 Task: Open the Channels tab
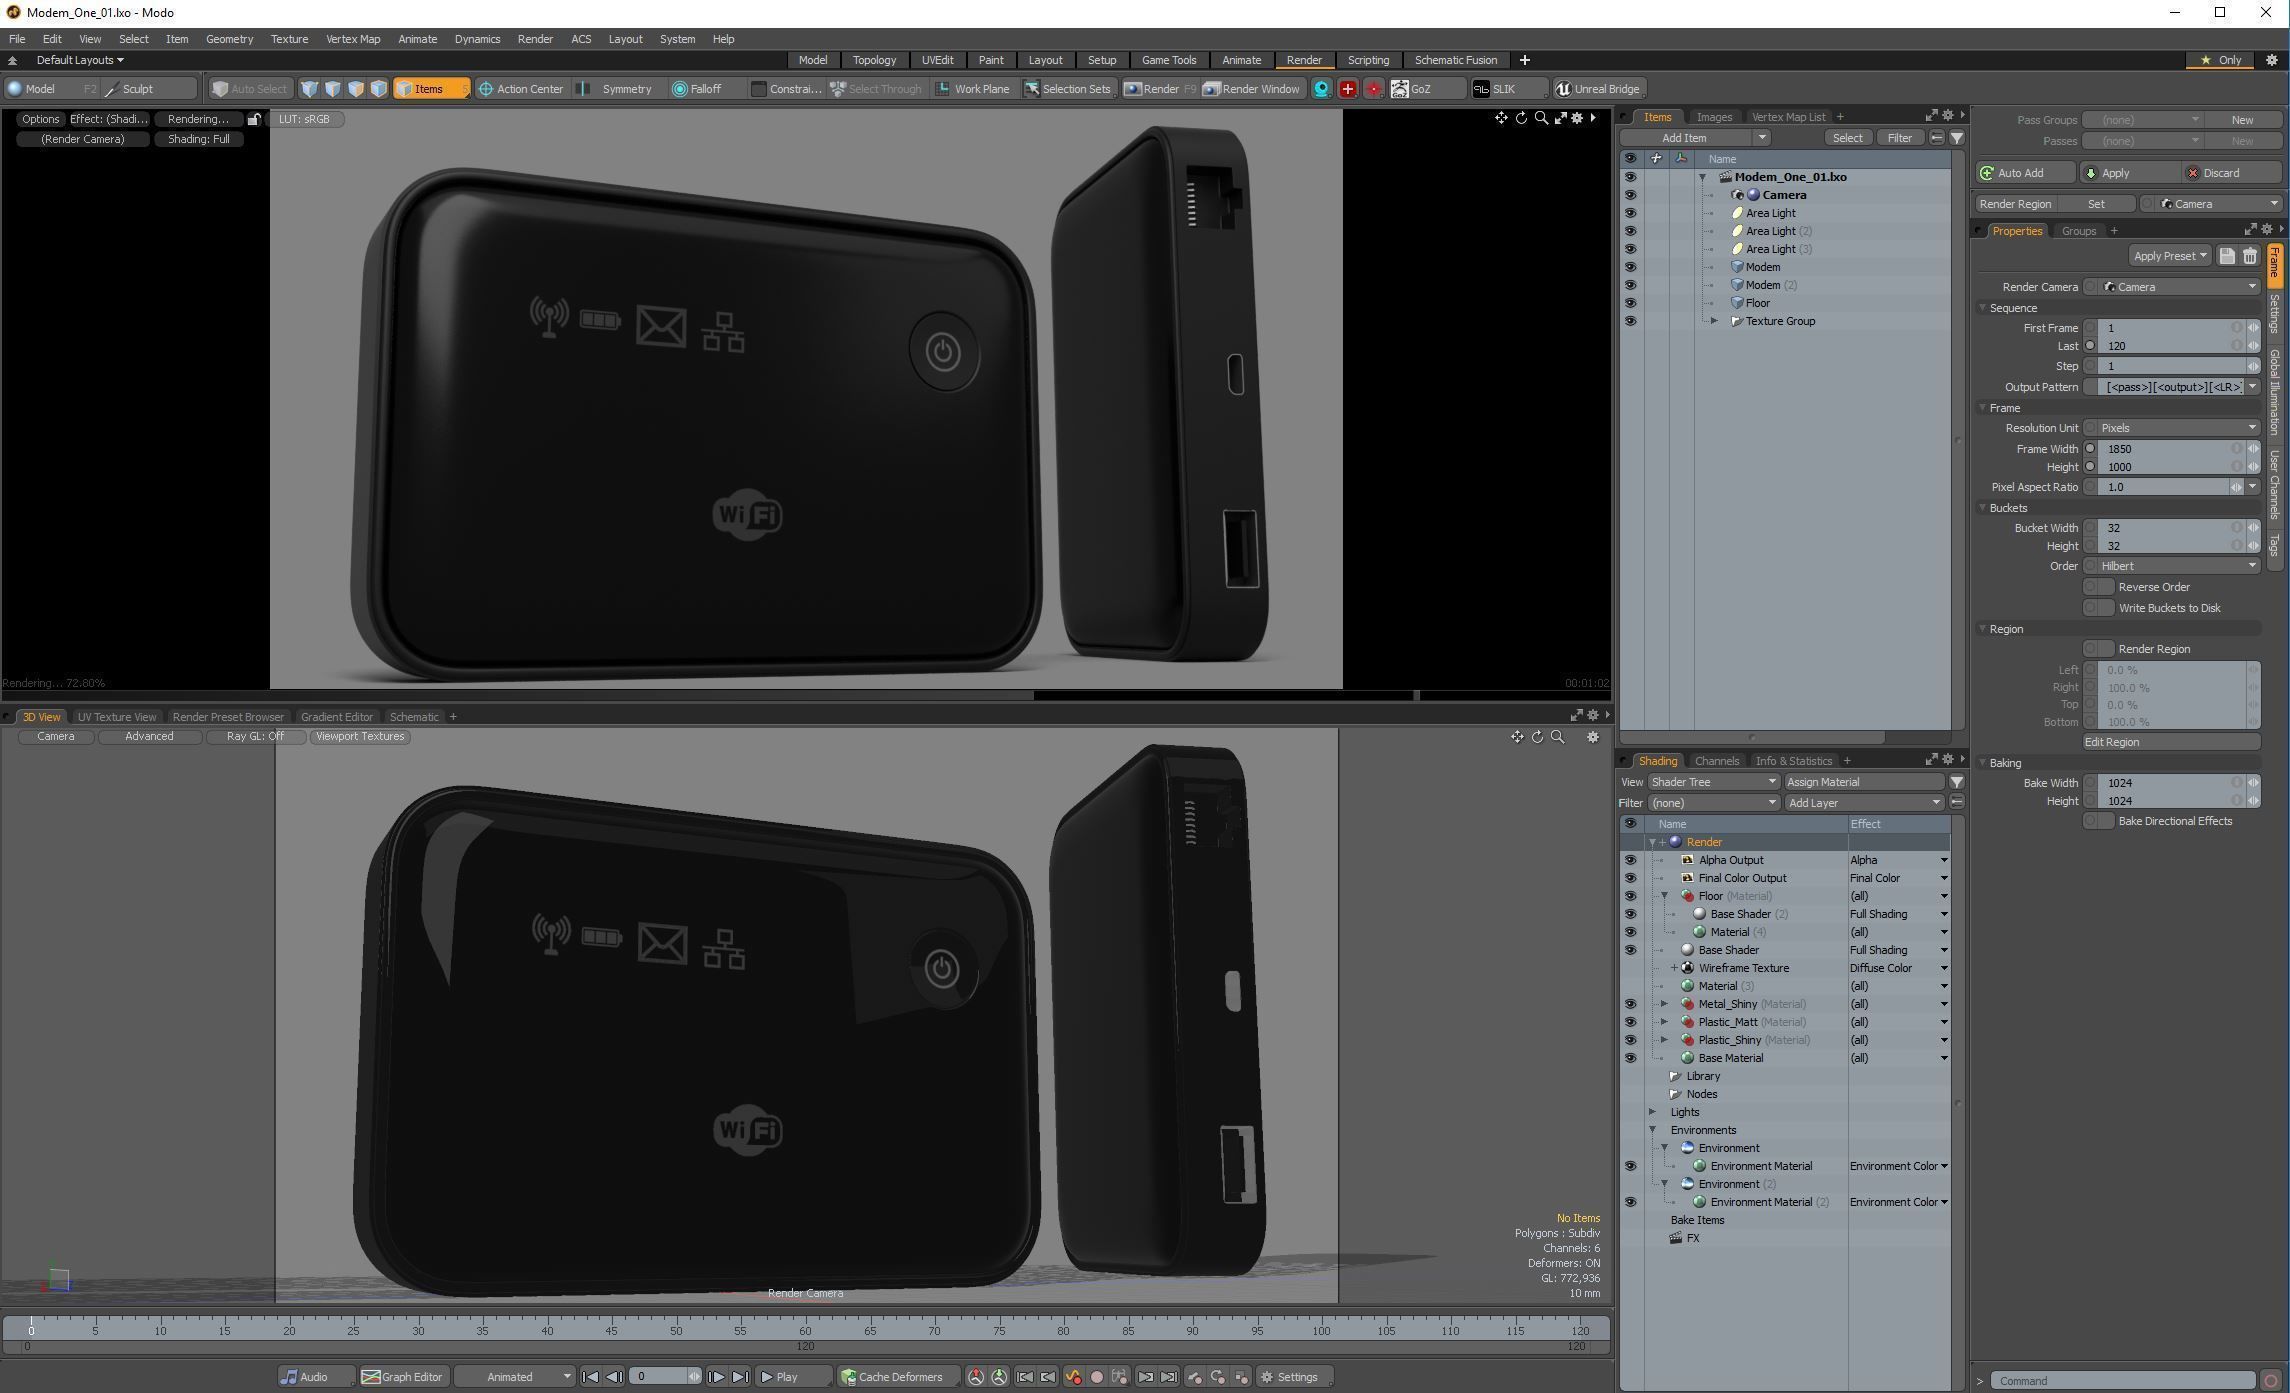click(1716, 761)
